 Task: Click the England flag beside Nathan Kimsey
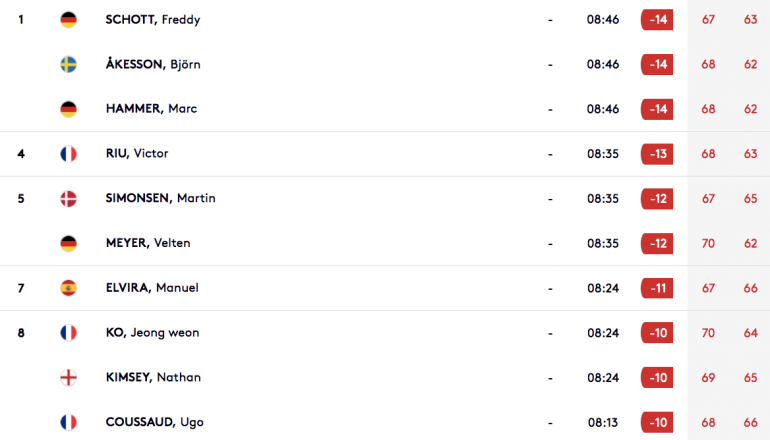point(68,378)
